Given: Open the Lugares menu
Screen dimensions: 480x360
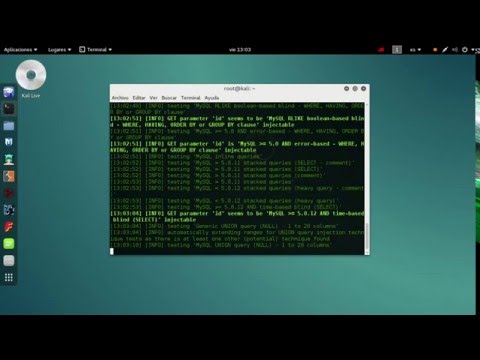Looking at the screenshot, I should point(59,50).
